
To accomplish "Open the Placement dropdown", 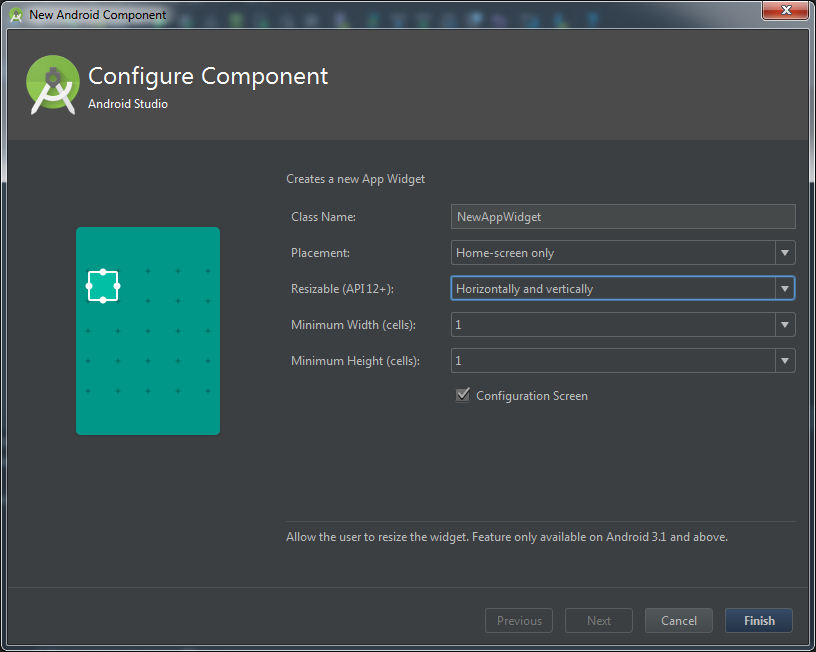I will [622, 253].
